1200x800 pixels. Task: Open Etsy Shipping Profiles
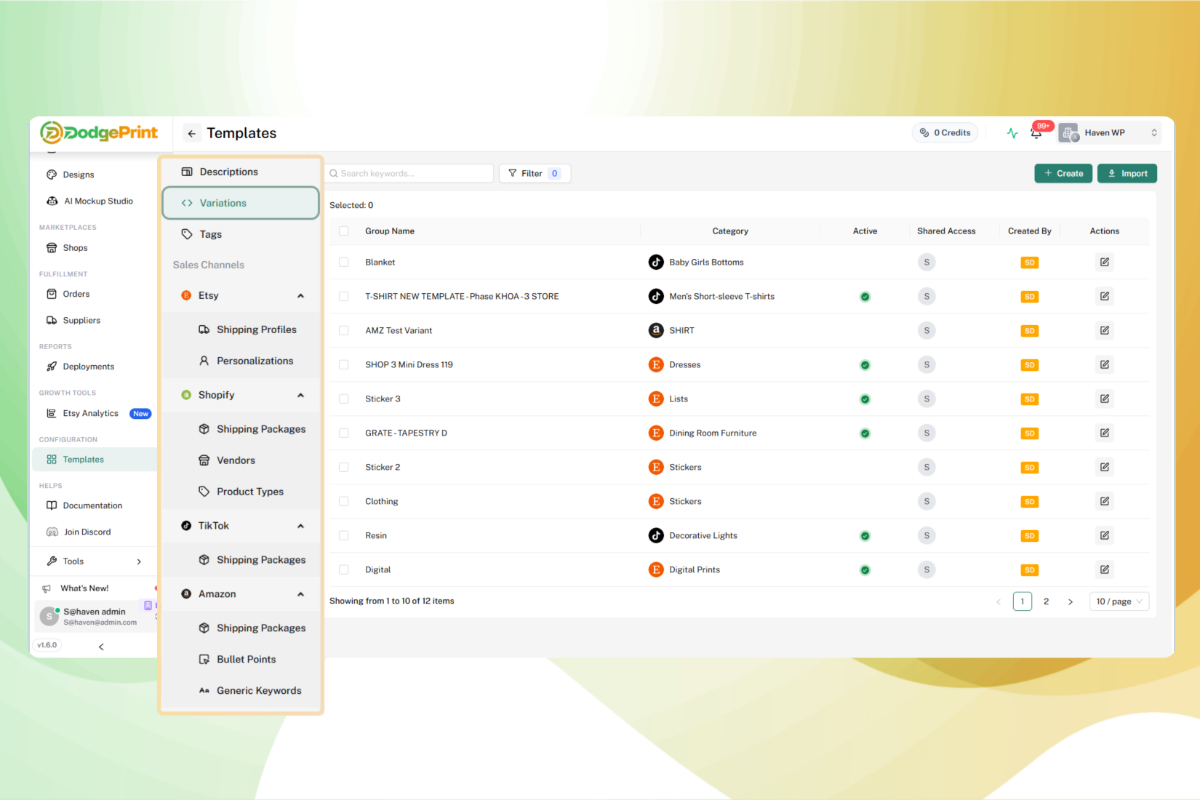click(247, 329)
